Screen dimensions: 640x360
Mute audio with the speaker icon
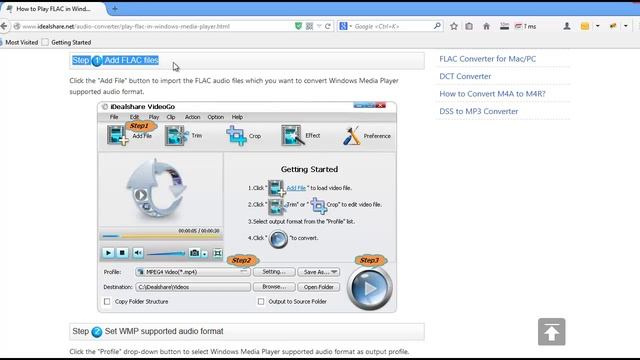pos(138,253)
